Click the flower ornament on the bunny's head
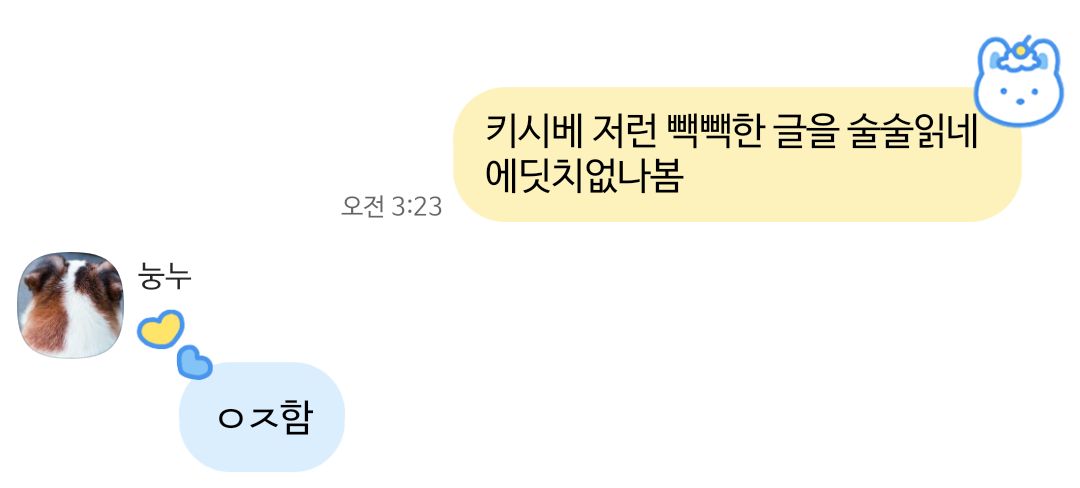Viewport: 1080px width, 488px height. click(x=1019, y=56)
